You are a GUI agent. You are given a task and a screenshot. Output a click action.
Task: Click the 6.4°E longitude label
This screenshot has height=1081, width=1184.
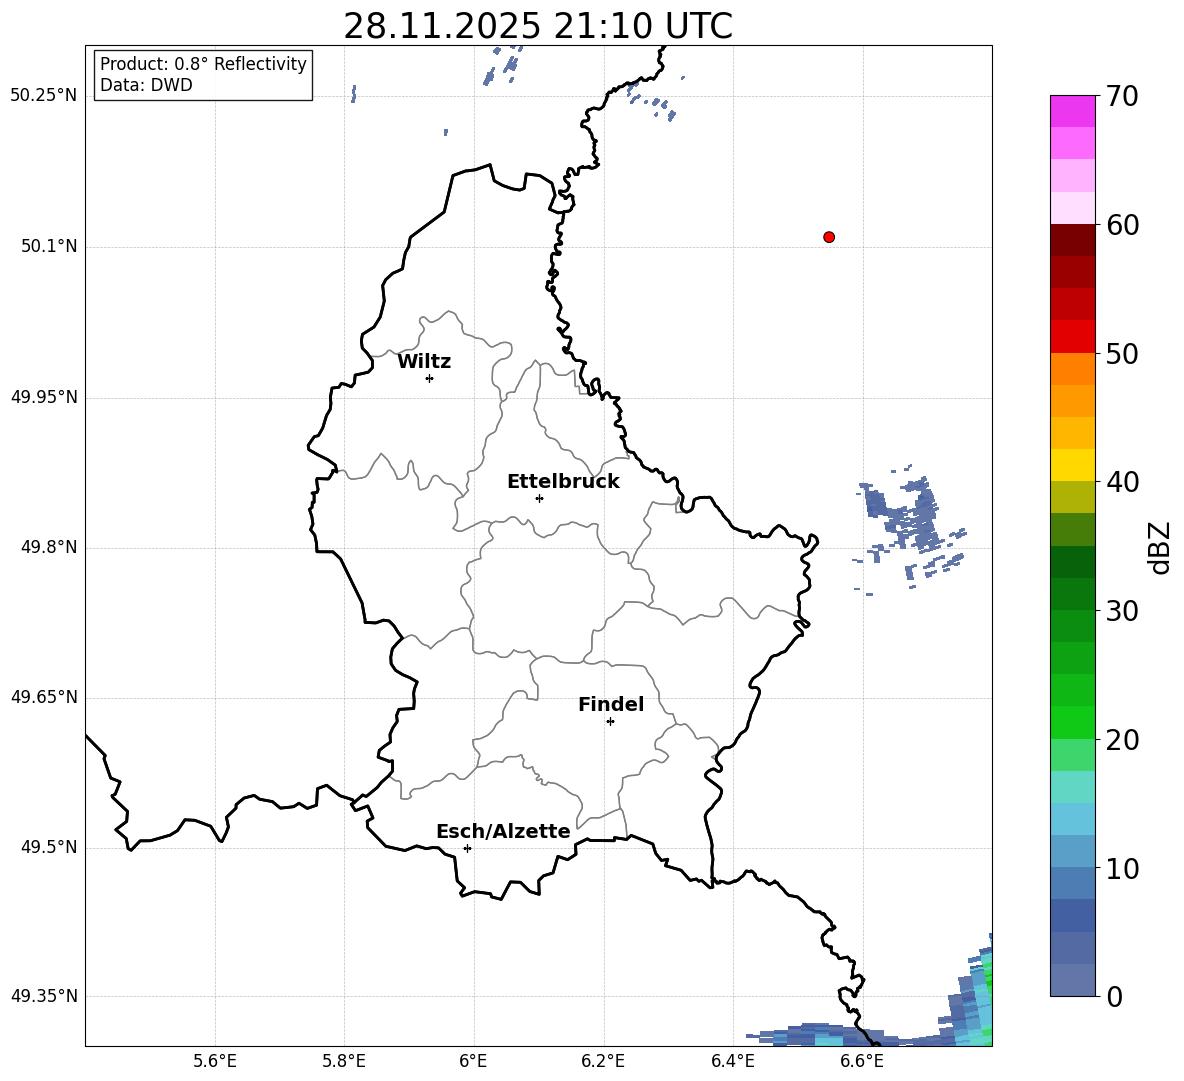(x=732, y=1061)
